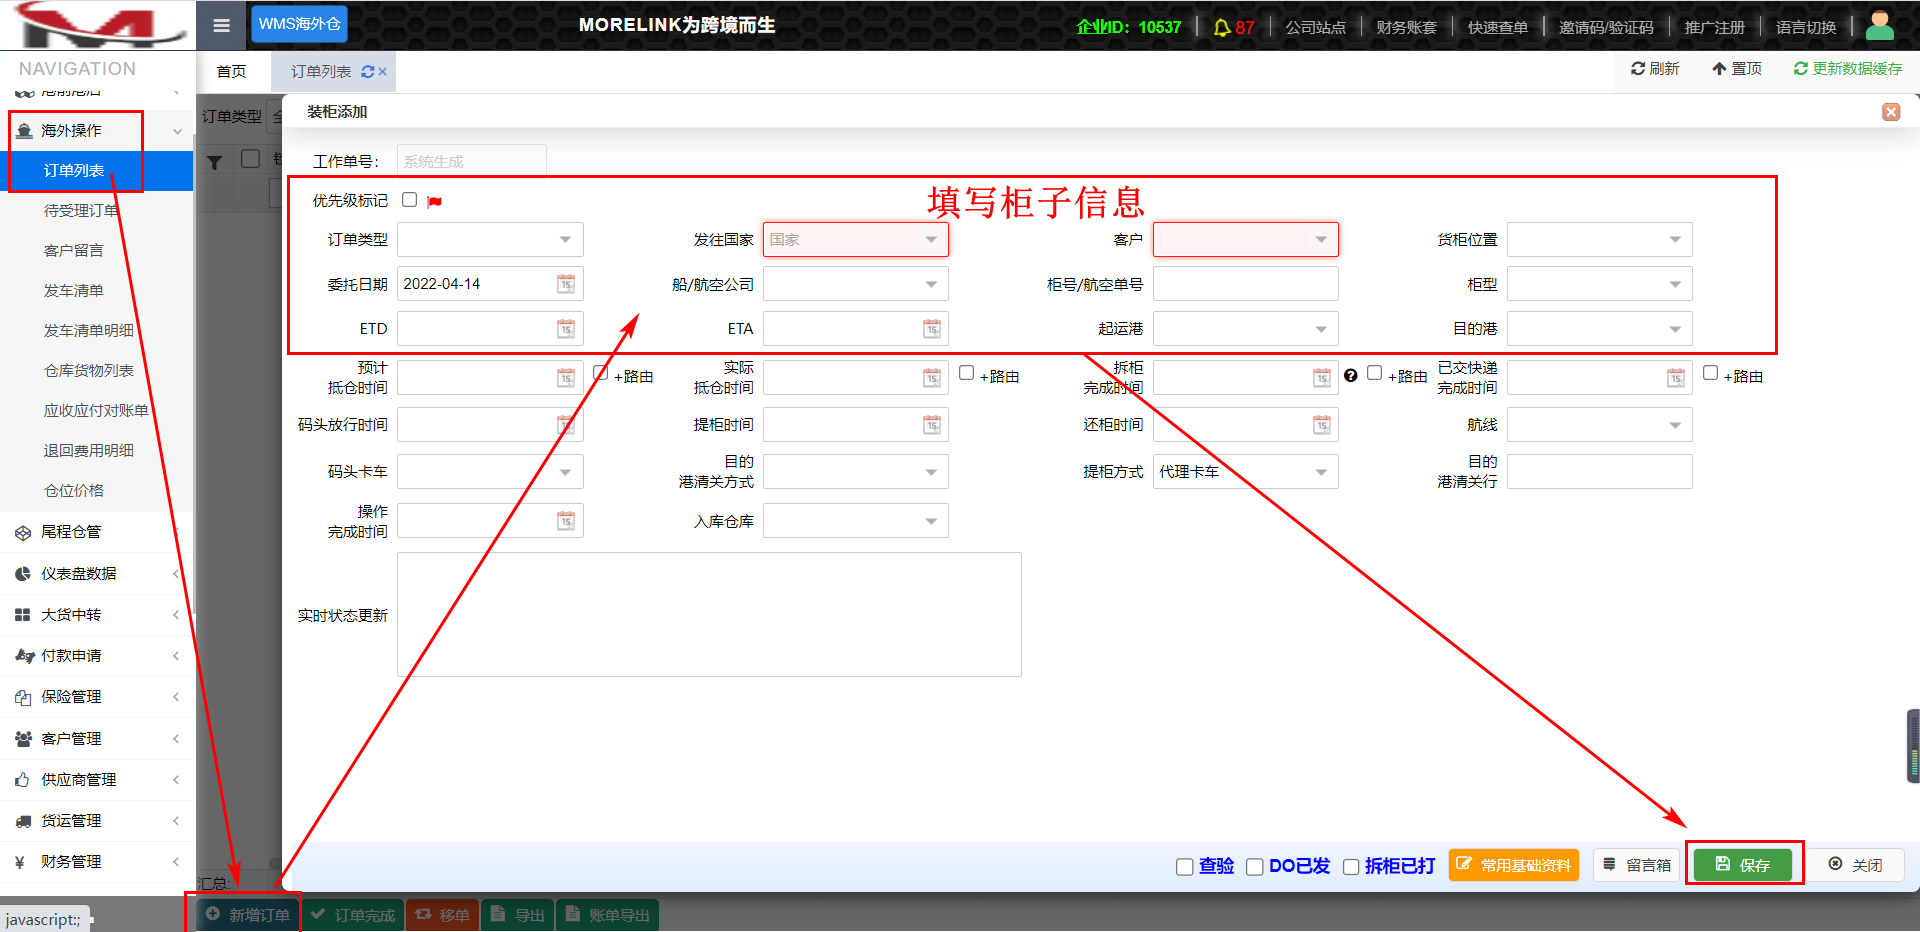The image size is (1920, 932).
Task: Click the 仪表盘数据 pie chart icon
Action: 23,574
